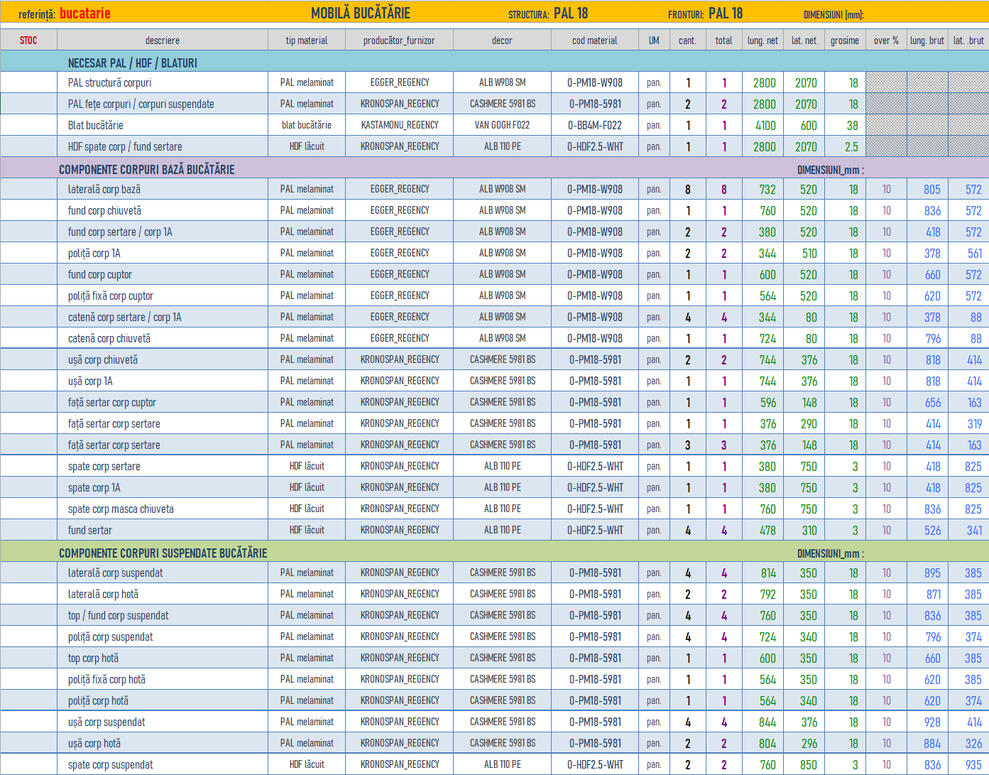
Task: Click the 'cod material' column header
Action: 594,40
